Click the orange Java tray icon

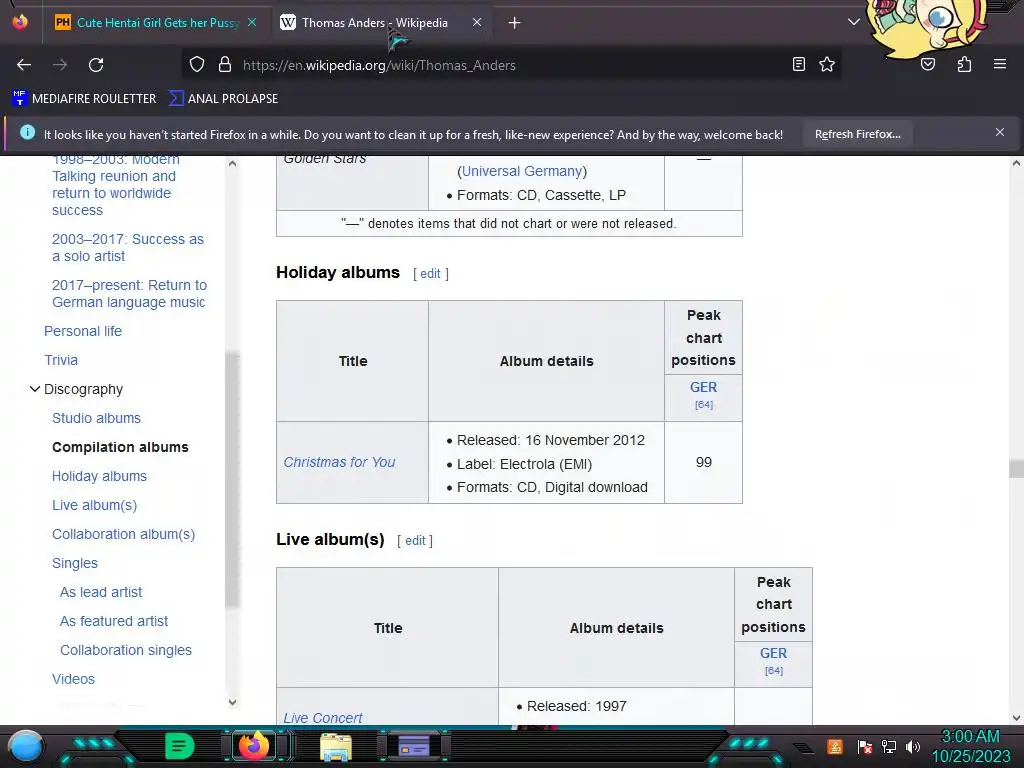834,746
